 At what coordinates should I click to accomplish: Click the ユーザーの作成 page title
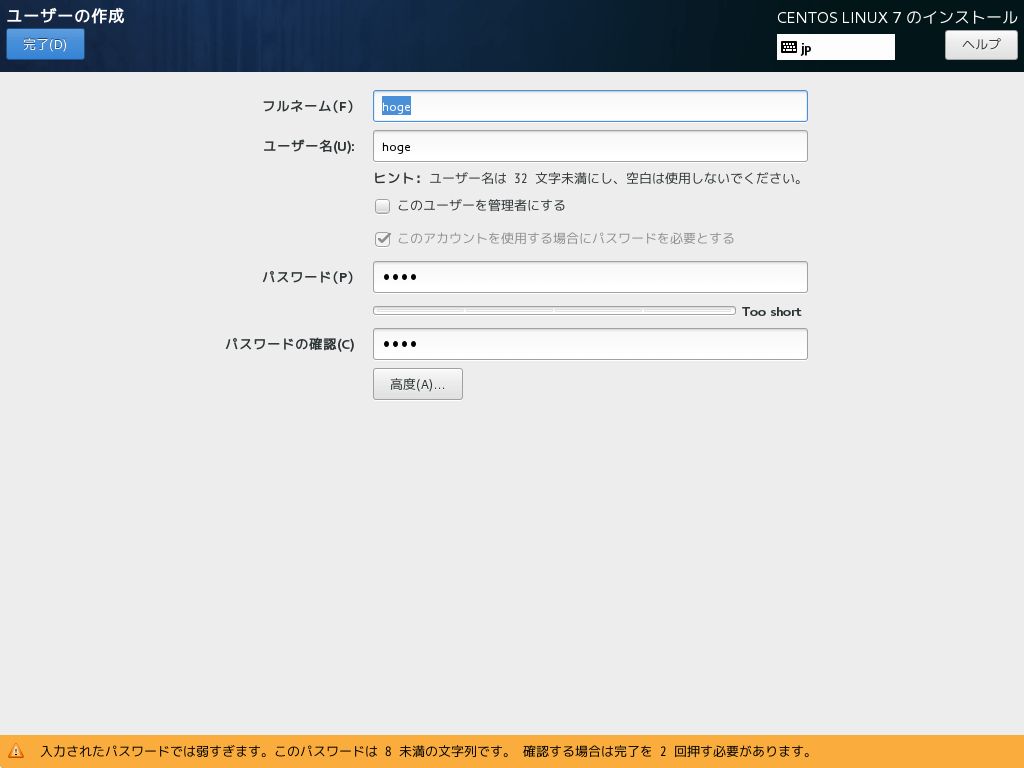[x=65, y=16]
